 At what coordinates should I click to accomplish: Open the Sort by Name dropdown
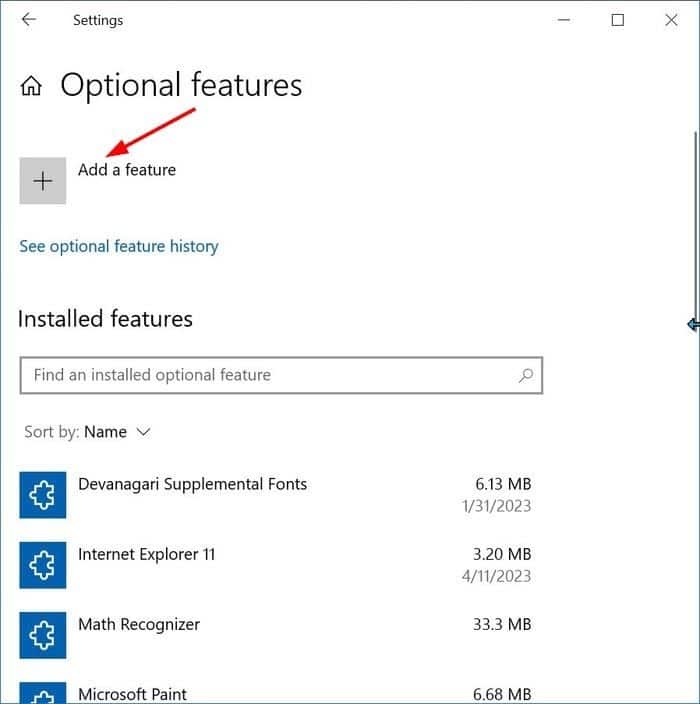point(88,432)
